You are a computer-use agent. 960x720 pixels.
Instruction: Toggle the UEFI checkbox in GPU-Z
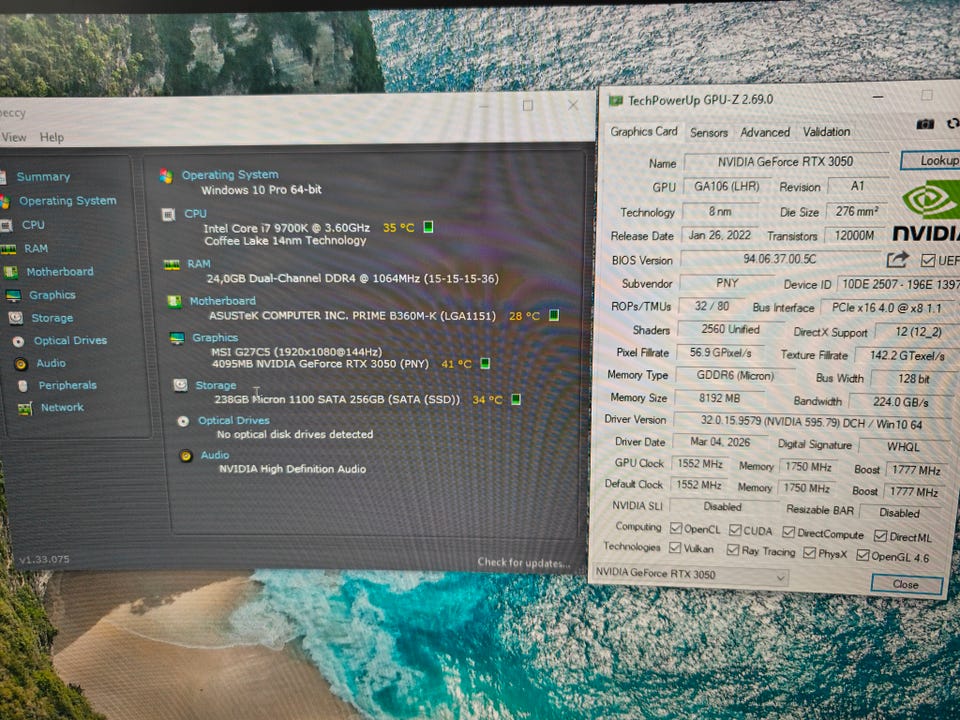point(928,260)
